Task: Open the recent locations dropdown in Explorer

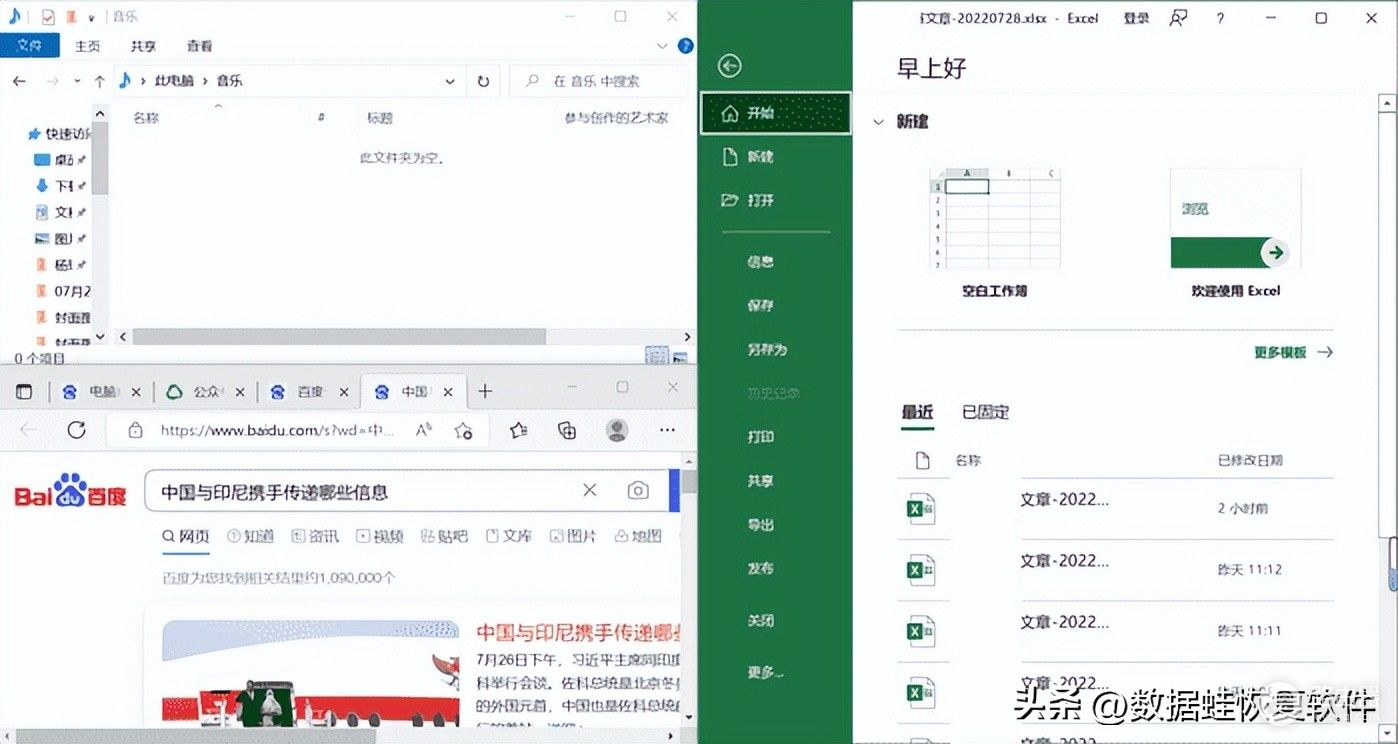Action: click(x=78, y=81)
